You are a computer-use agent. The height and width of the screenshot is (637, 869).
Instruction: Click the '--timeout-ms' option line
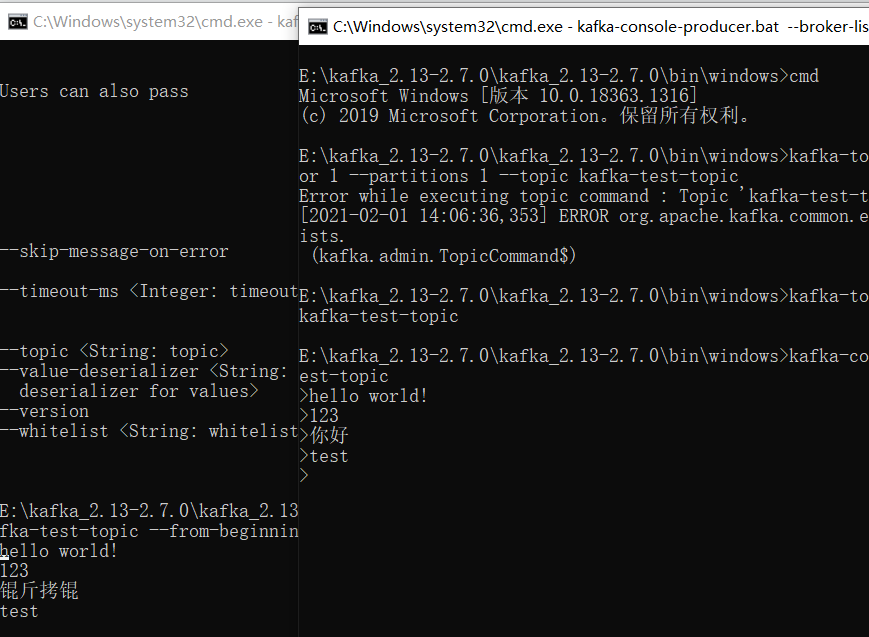[x=149, y=291]
